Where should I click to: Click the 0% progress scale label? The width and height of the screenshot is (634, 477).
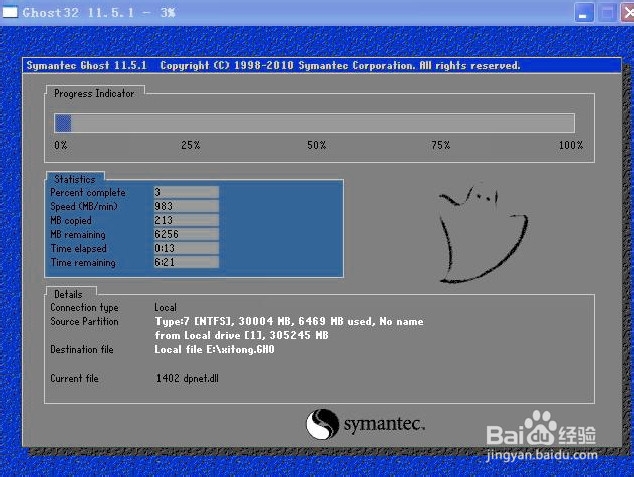pyautogui.click(x=61, y=145)
